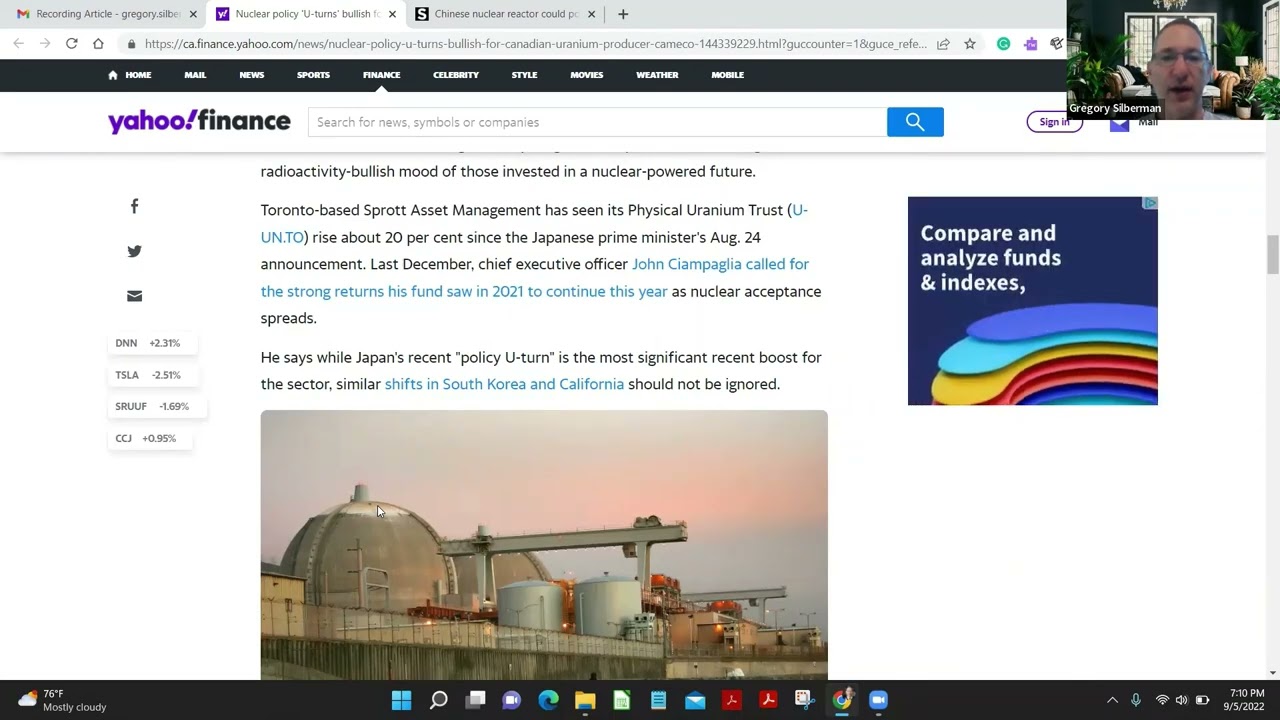Image resolution: width=1280 pixels, height=720 pixels.
Task: Show hidden system tray icons
Action: pyautogui.click(x=1112, y=700)
